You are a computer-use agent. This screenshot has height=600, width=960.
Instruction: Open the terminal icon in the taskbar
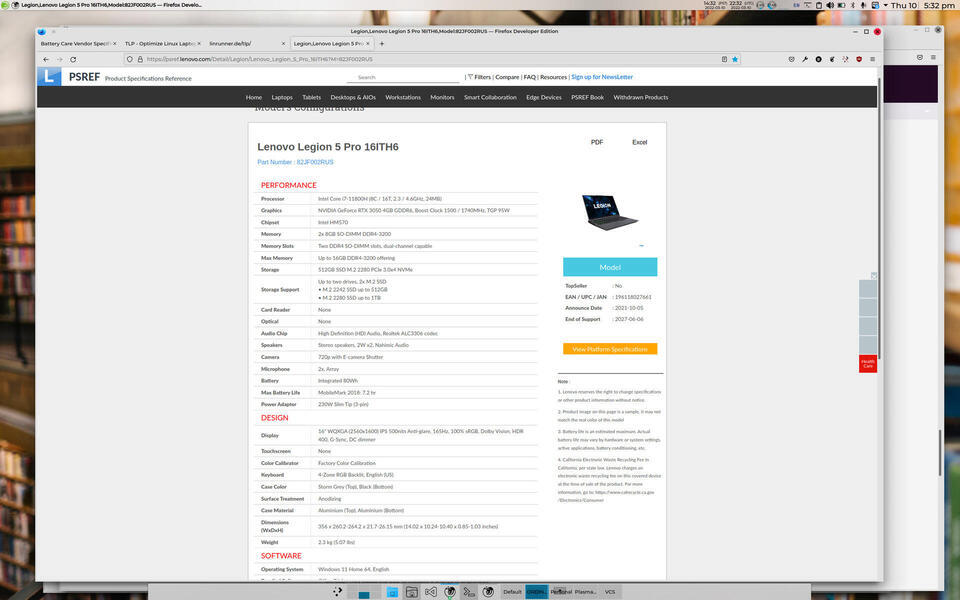coord(469,591)
